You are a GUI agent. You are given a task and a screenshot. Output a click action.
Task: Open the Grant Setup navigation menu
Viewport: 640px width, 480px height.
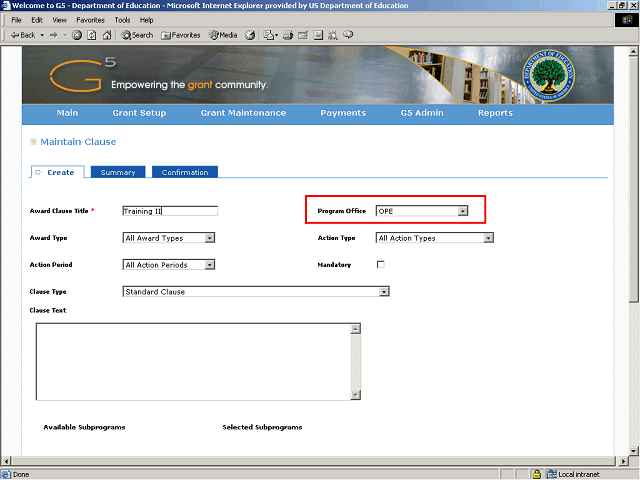click(139, 113)
